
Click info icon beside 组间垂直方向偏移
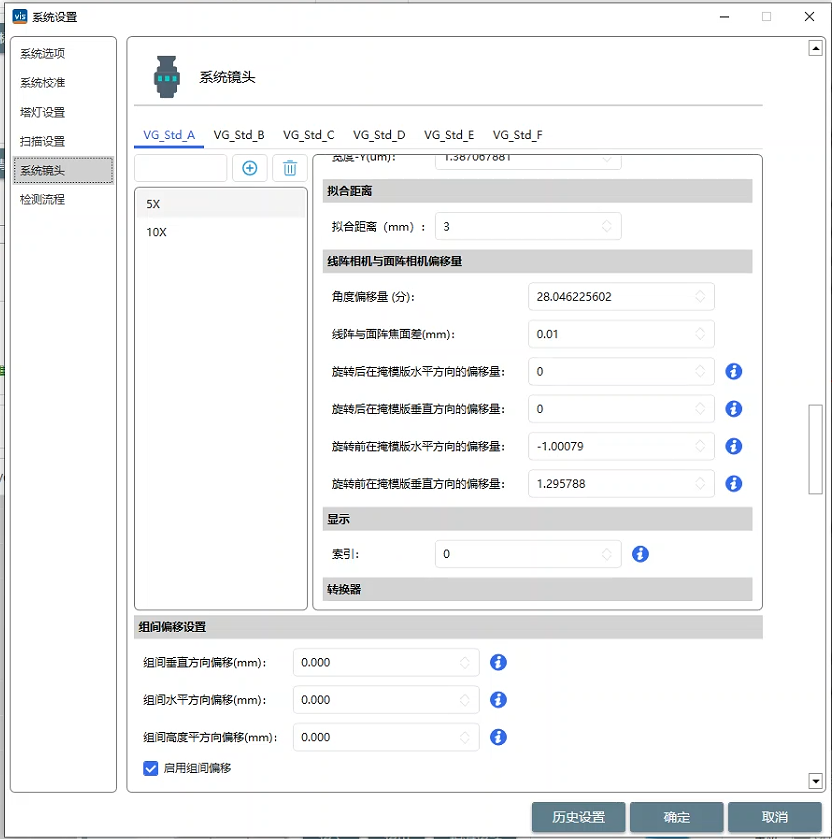pos(498,662)
